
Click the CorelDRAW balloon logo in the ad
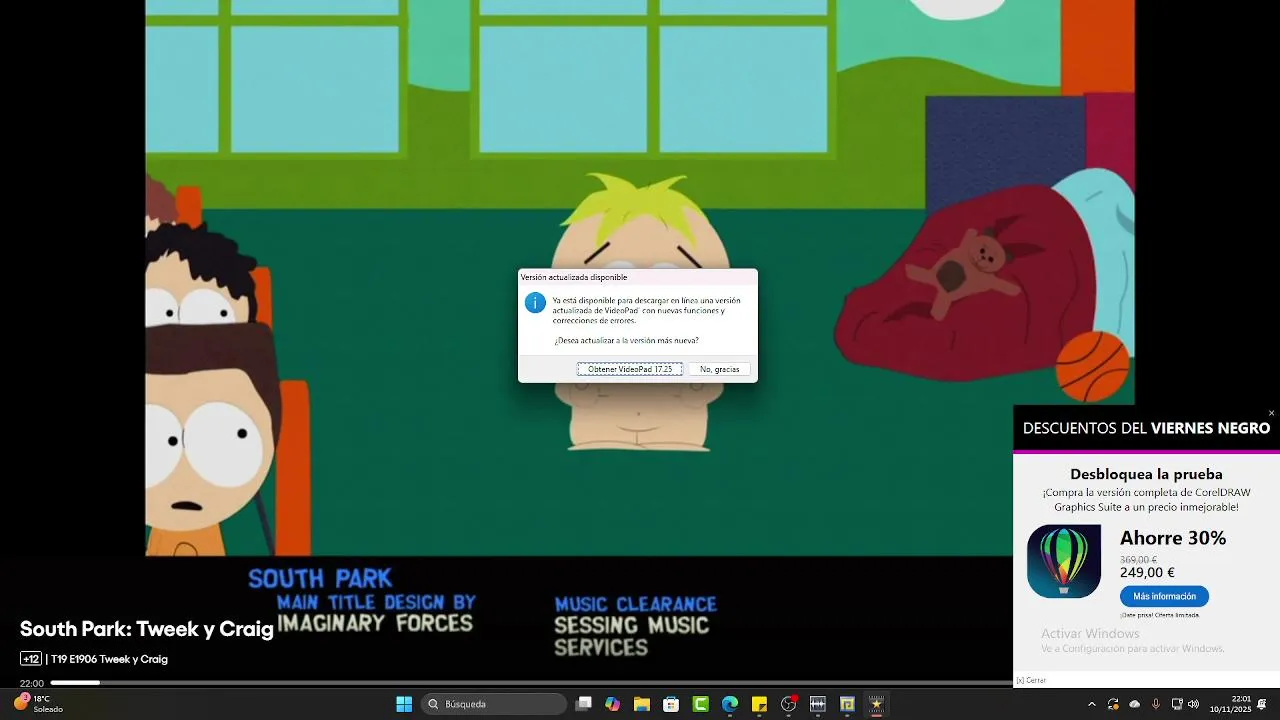(x=1064, y=561)
